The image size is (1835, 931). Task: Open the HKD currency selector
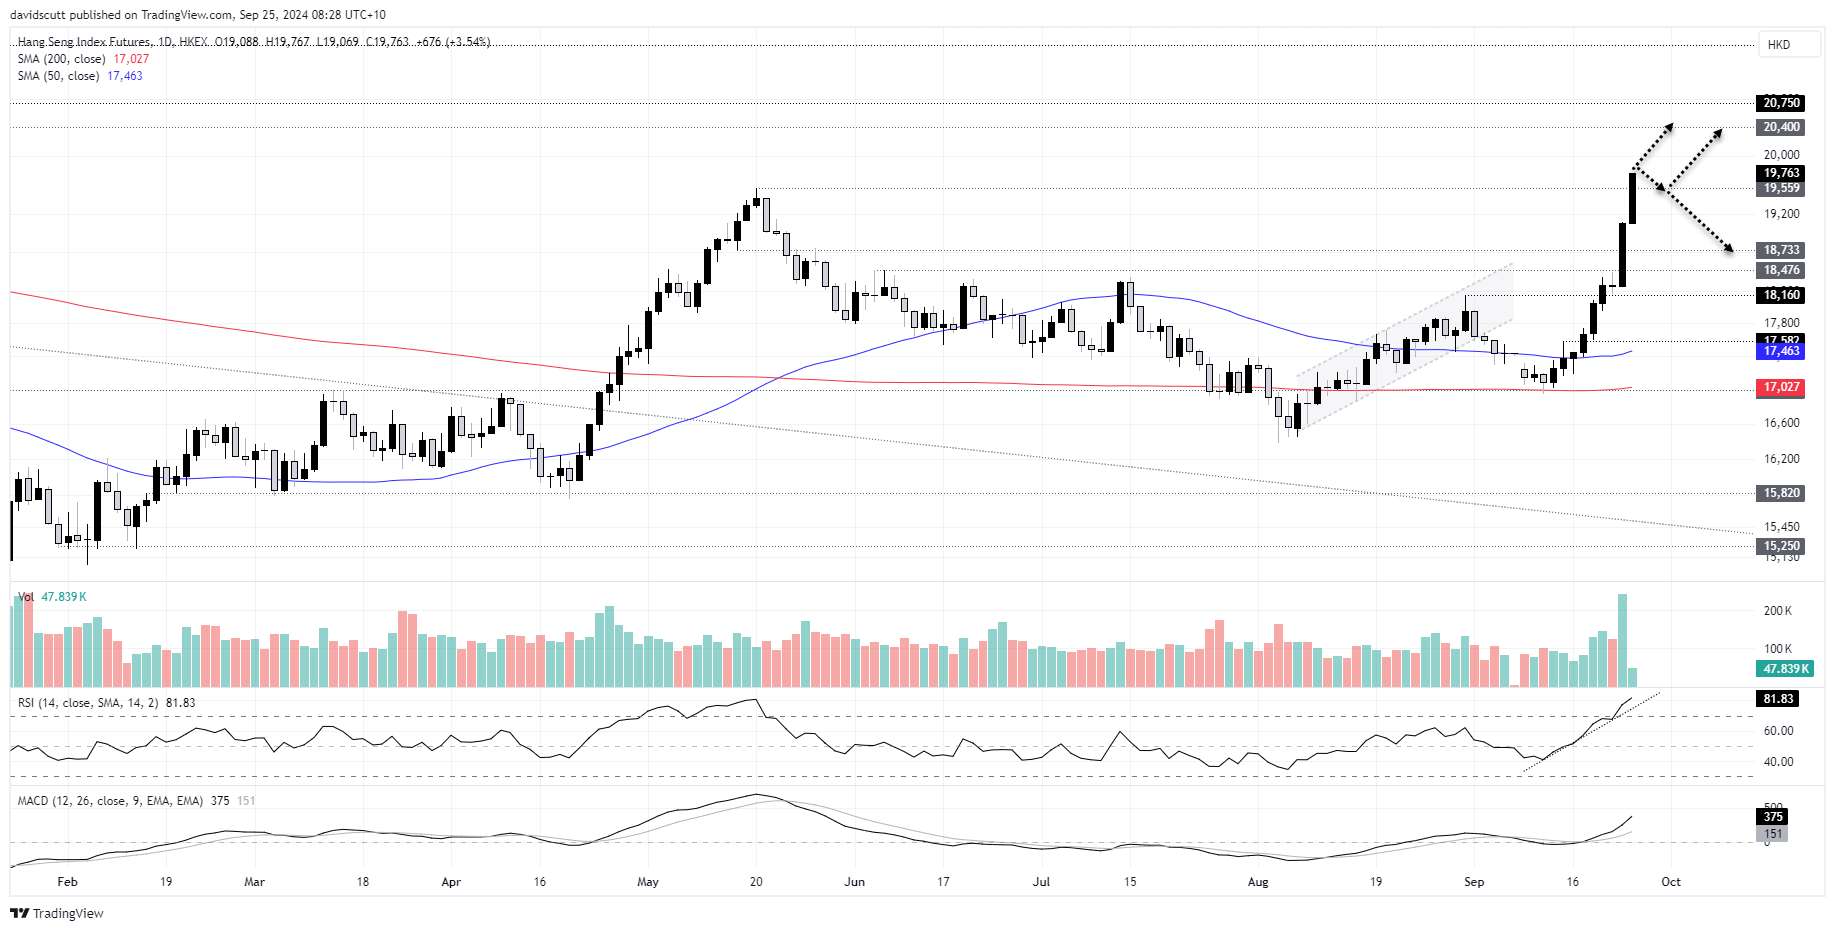(1789, 44)
